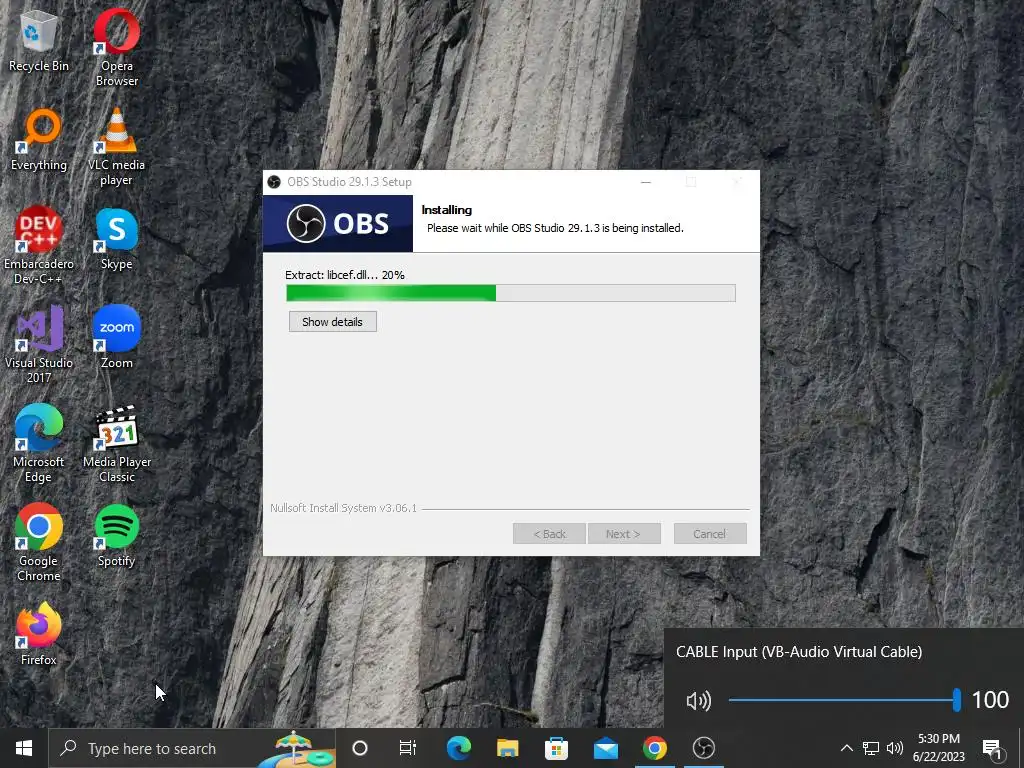Click the 'Please wait while OBS Studio' message
This screenshot has width=1024, height=768.
pyautogui.click(x=555, y=228)
